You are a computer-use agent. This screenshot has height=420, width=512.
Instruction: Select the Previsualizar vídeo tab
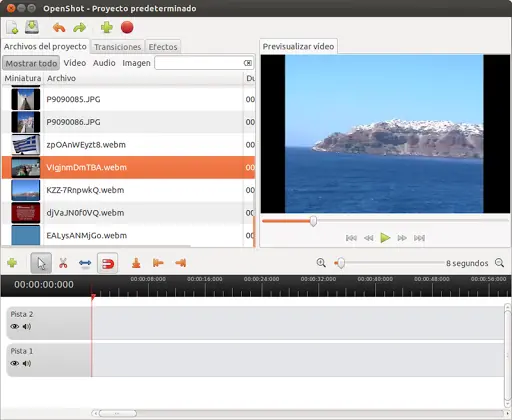[x=298, y=46]
